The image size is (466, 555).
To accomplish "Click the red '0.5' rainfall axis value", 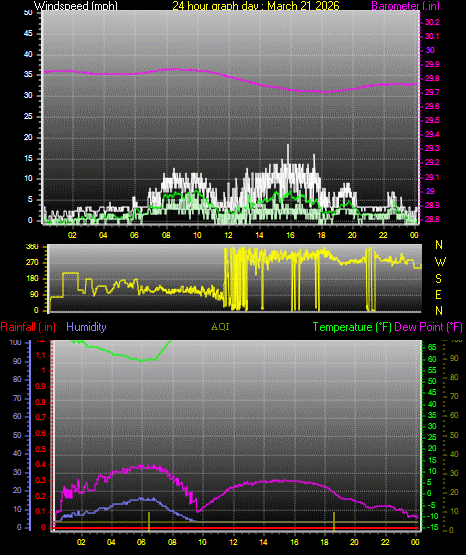I will pos(41,449).
